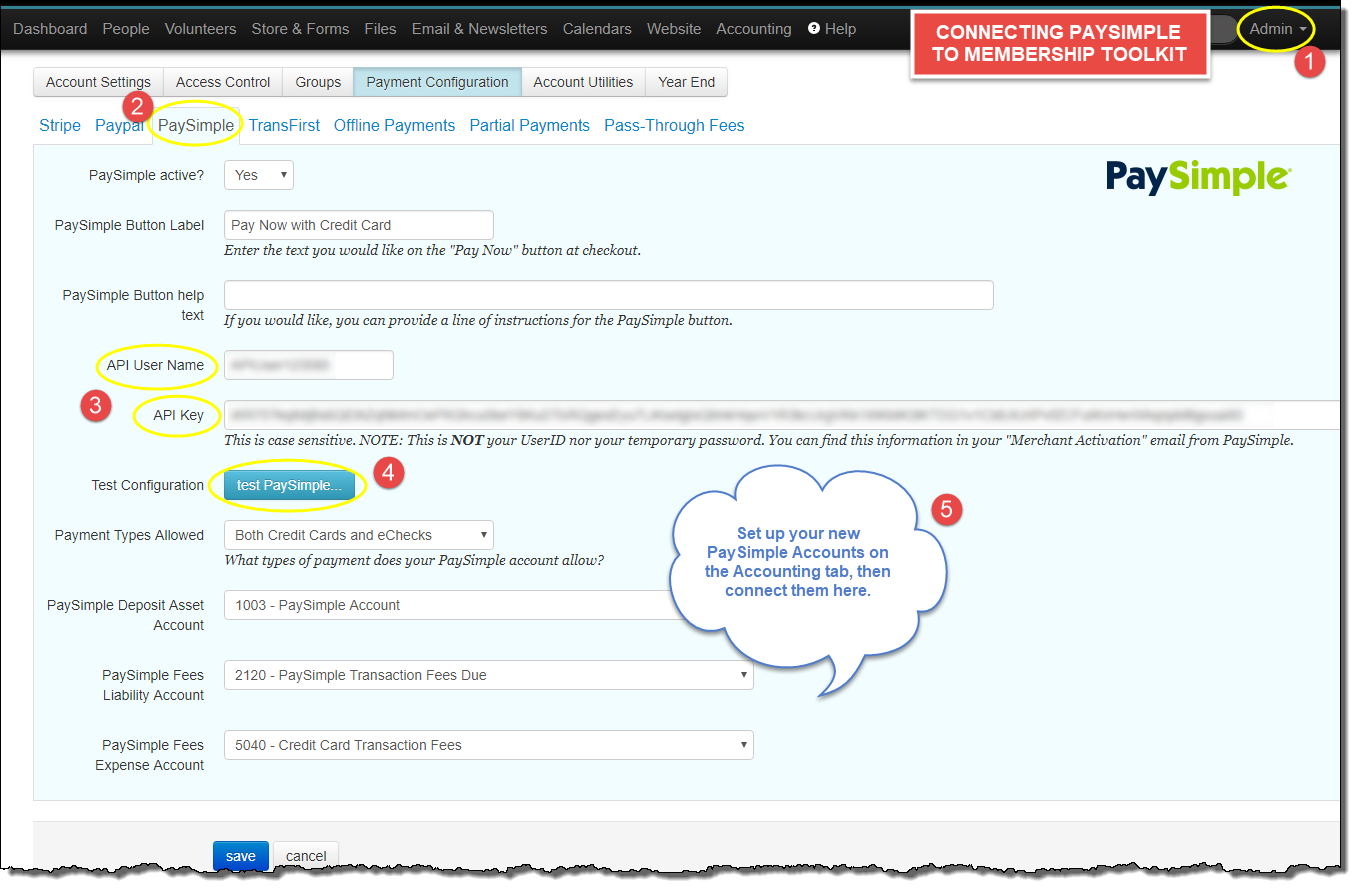Expand the Admin dropdown
Image resolution: width=1356 pixels, height=888 pixels.
(1277, 29)
